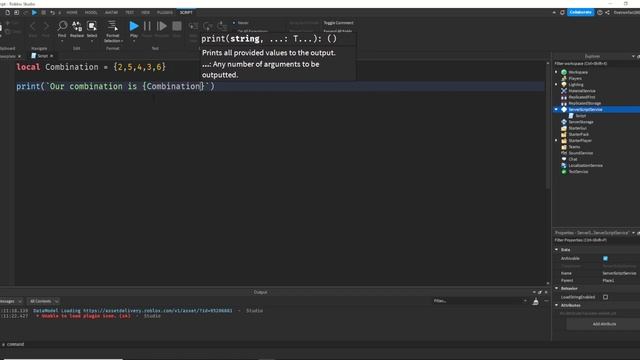Select Teams in the Explorer
Screen dimensions: 640x360
click(x=574, y=147)
